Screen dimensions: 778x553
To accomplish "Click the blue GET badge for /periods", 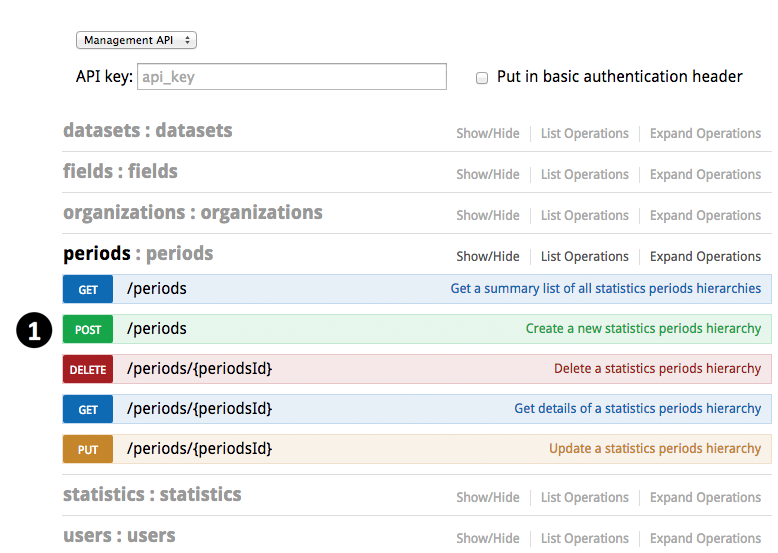I will (x=88, y=290).
